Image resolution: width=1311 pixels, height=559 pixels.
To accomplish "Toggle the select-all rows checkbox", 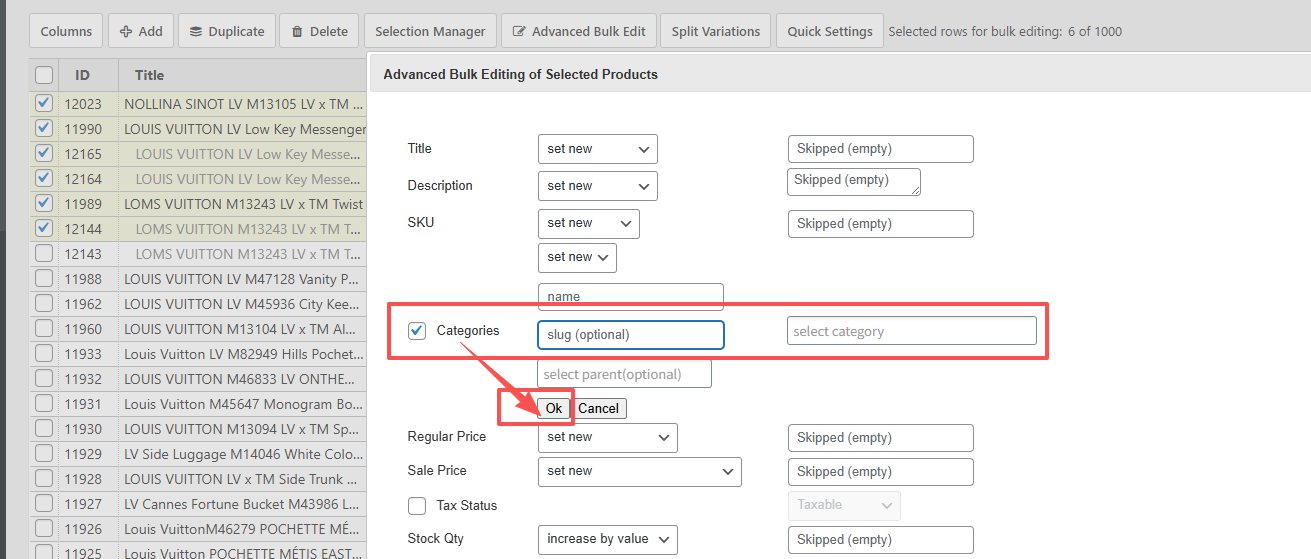I will pos(44,75).
